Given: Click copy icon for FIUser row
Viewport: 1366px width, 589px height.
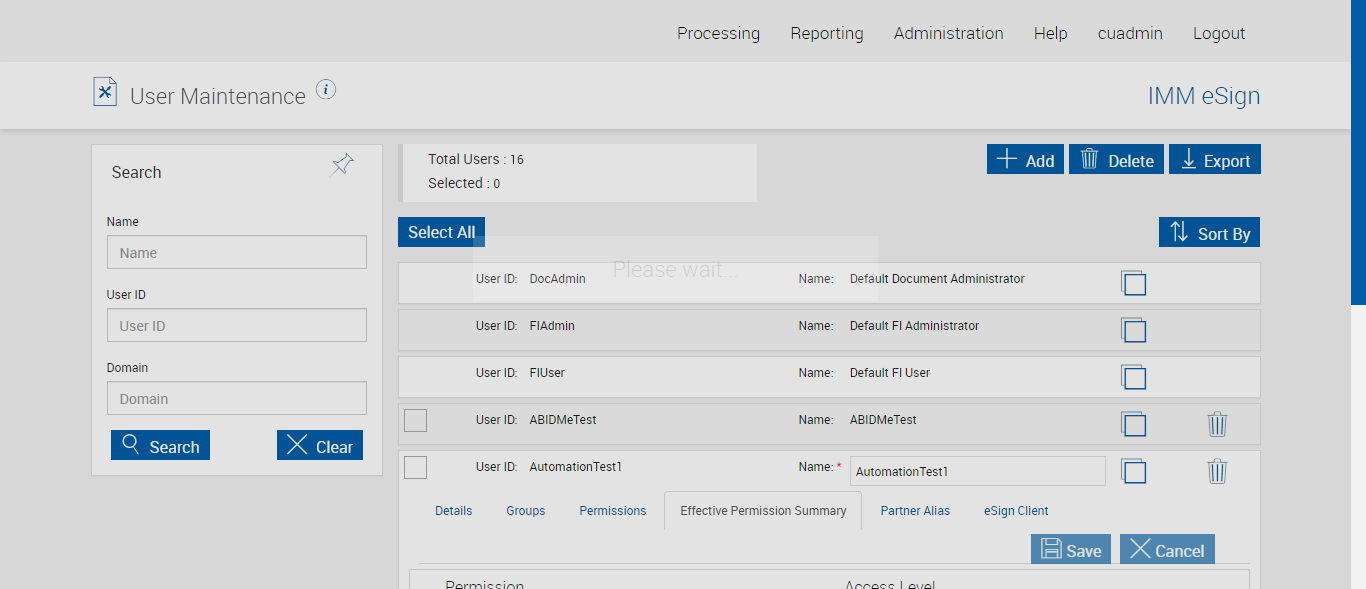Looking at the screenshot, I should tap(1133, 377).
